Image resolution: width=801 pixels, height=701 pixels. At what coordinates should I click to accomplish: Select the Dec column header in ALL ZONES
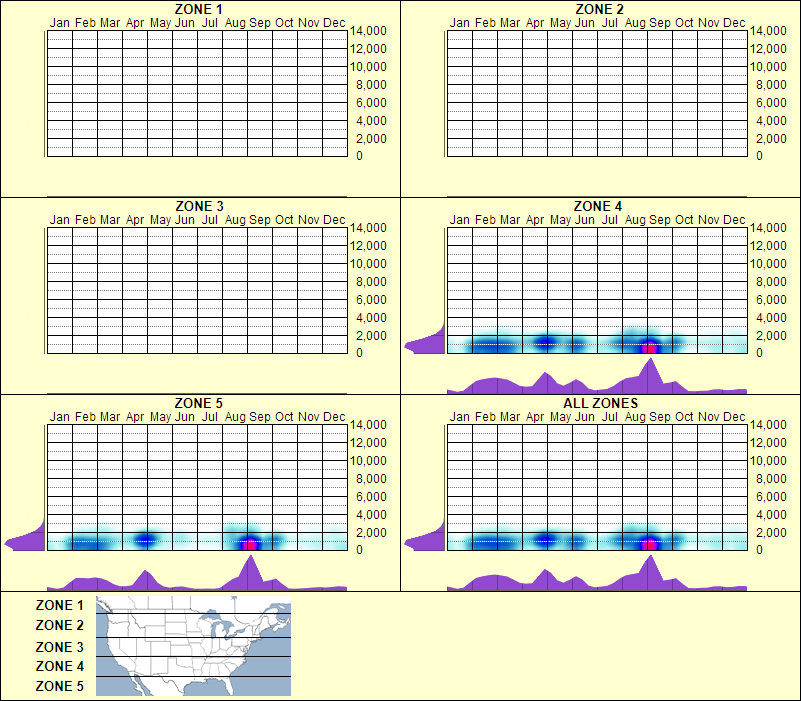point(738,418)
